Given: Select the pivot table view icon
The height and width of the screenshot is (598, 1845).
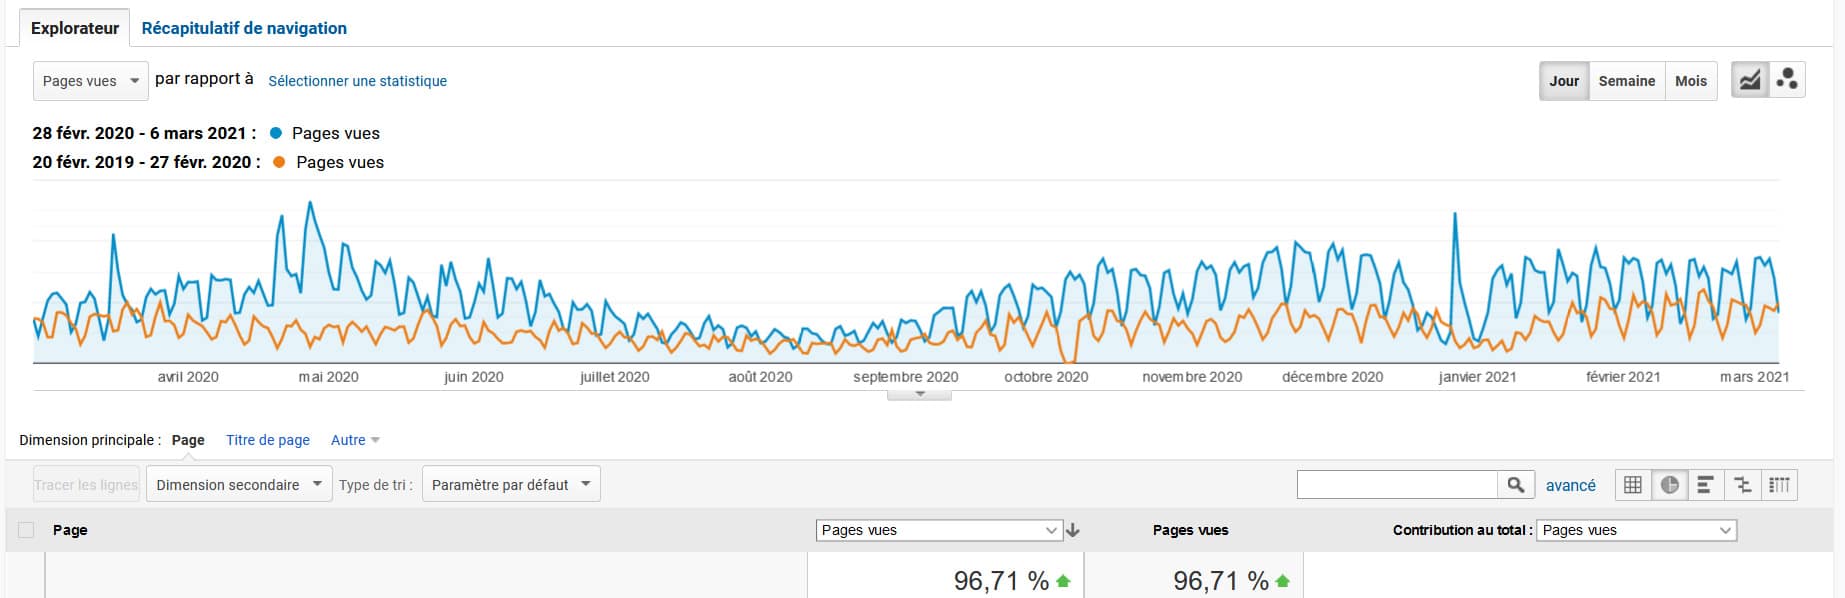Looking at the screenshot, I should click(x=1779, y=485).
